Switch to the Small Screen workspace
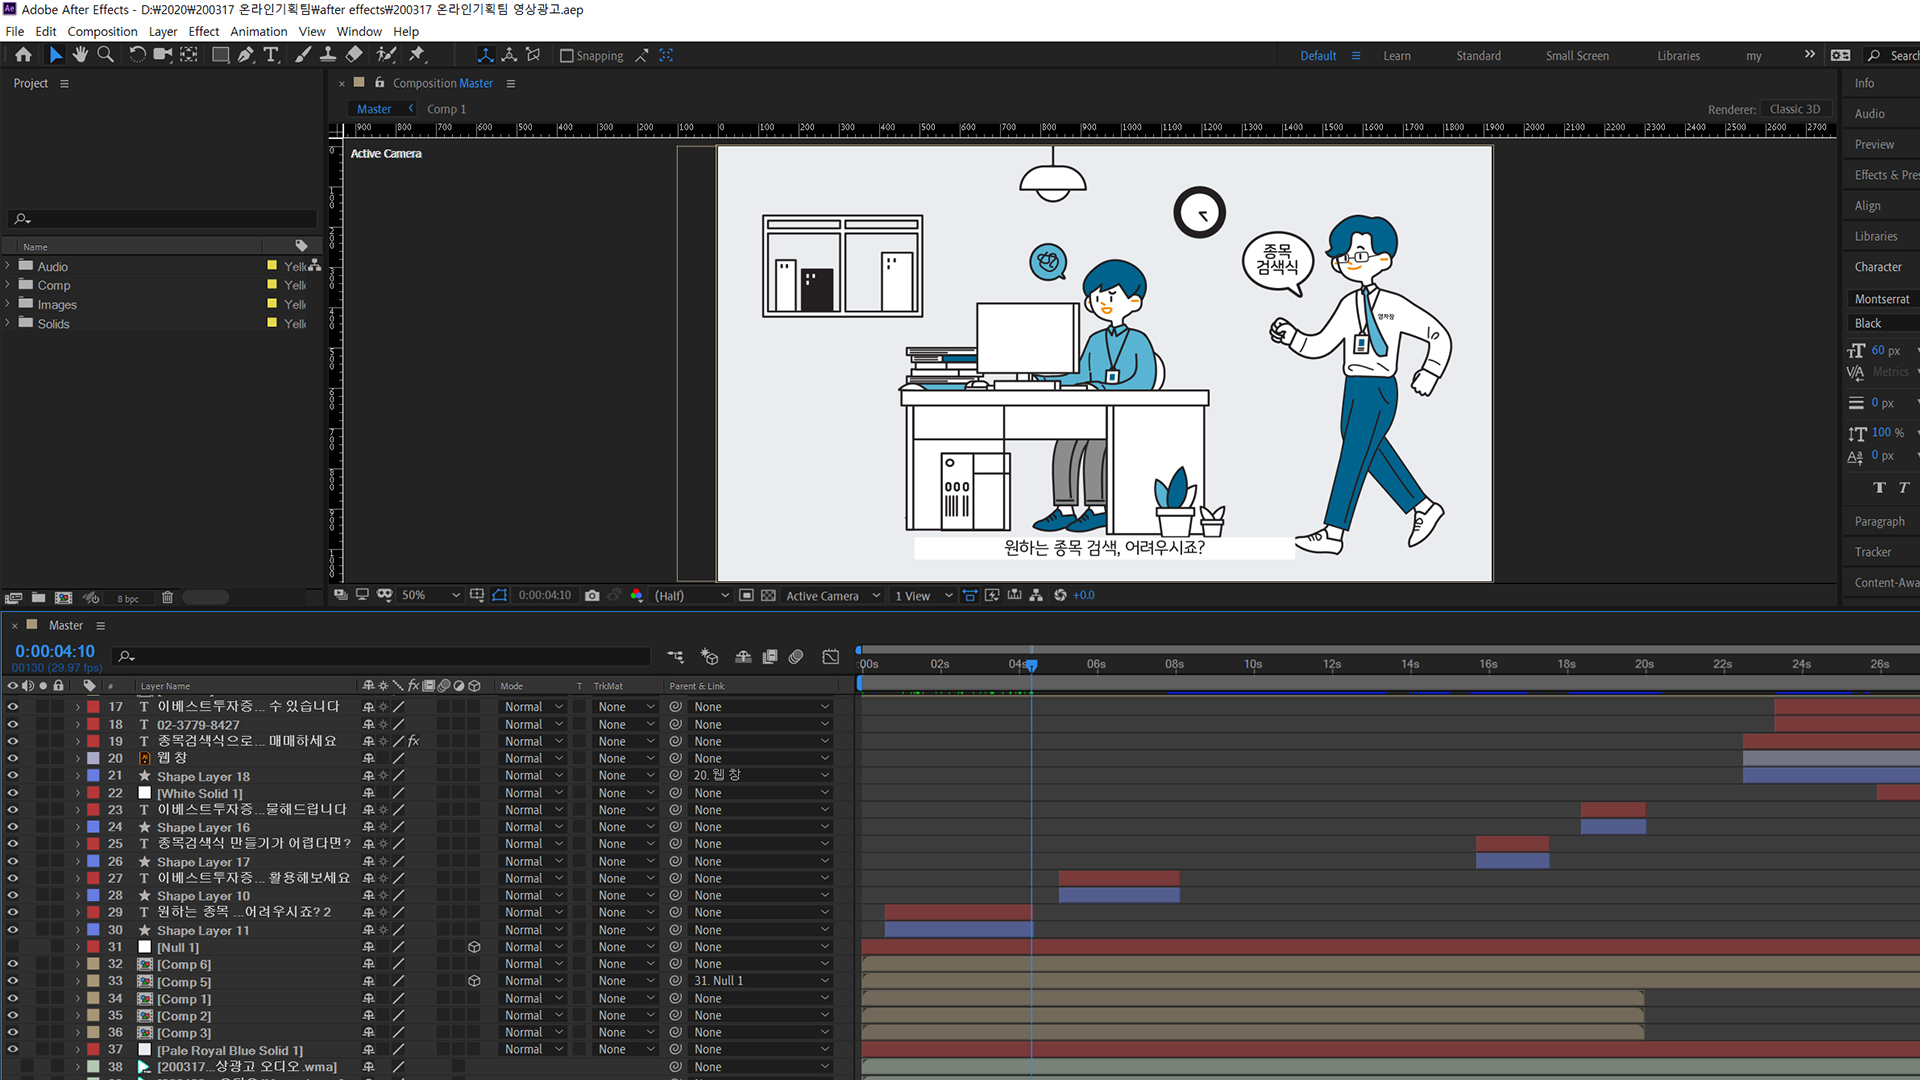Image resolution: width=1920 pixels, height=1080 pixels. 1577,56
